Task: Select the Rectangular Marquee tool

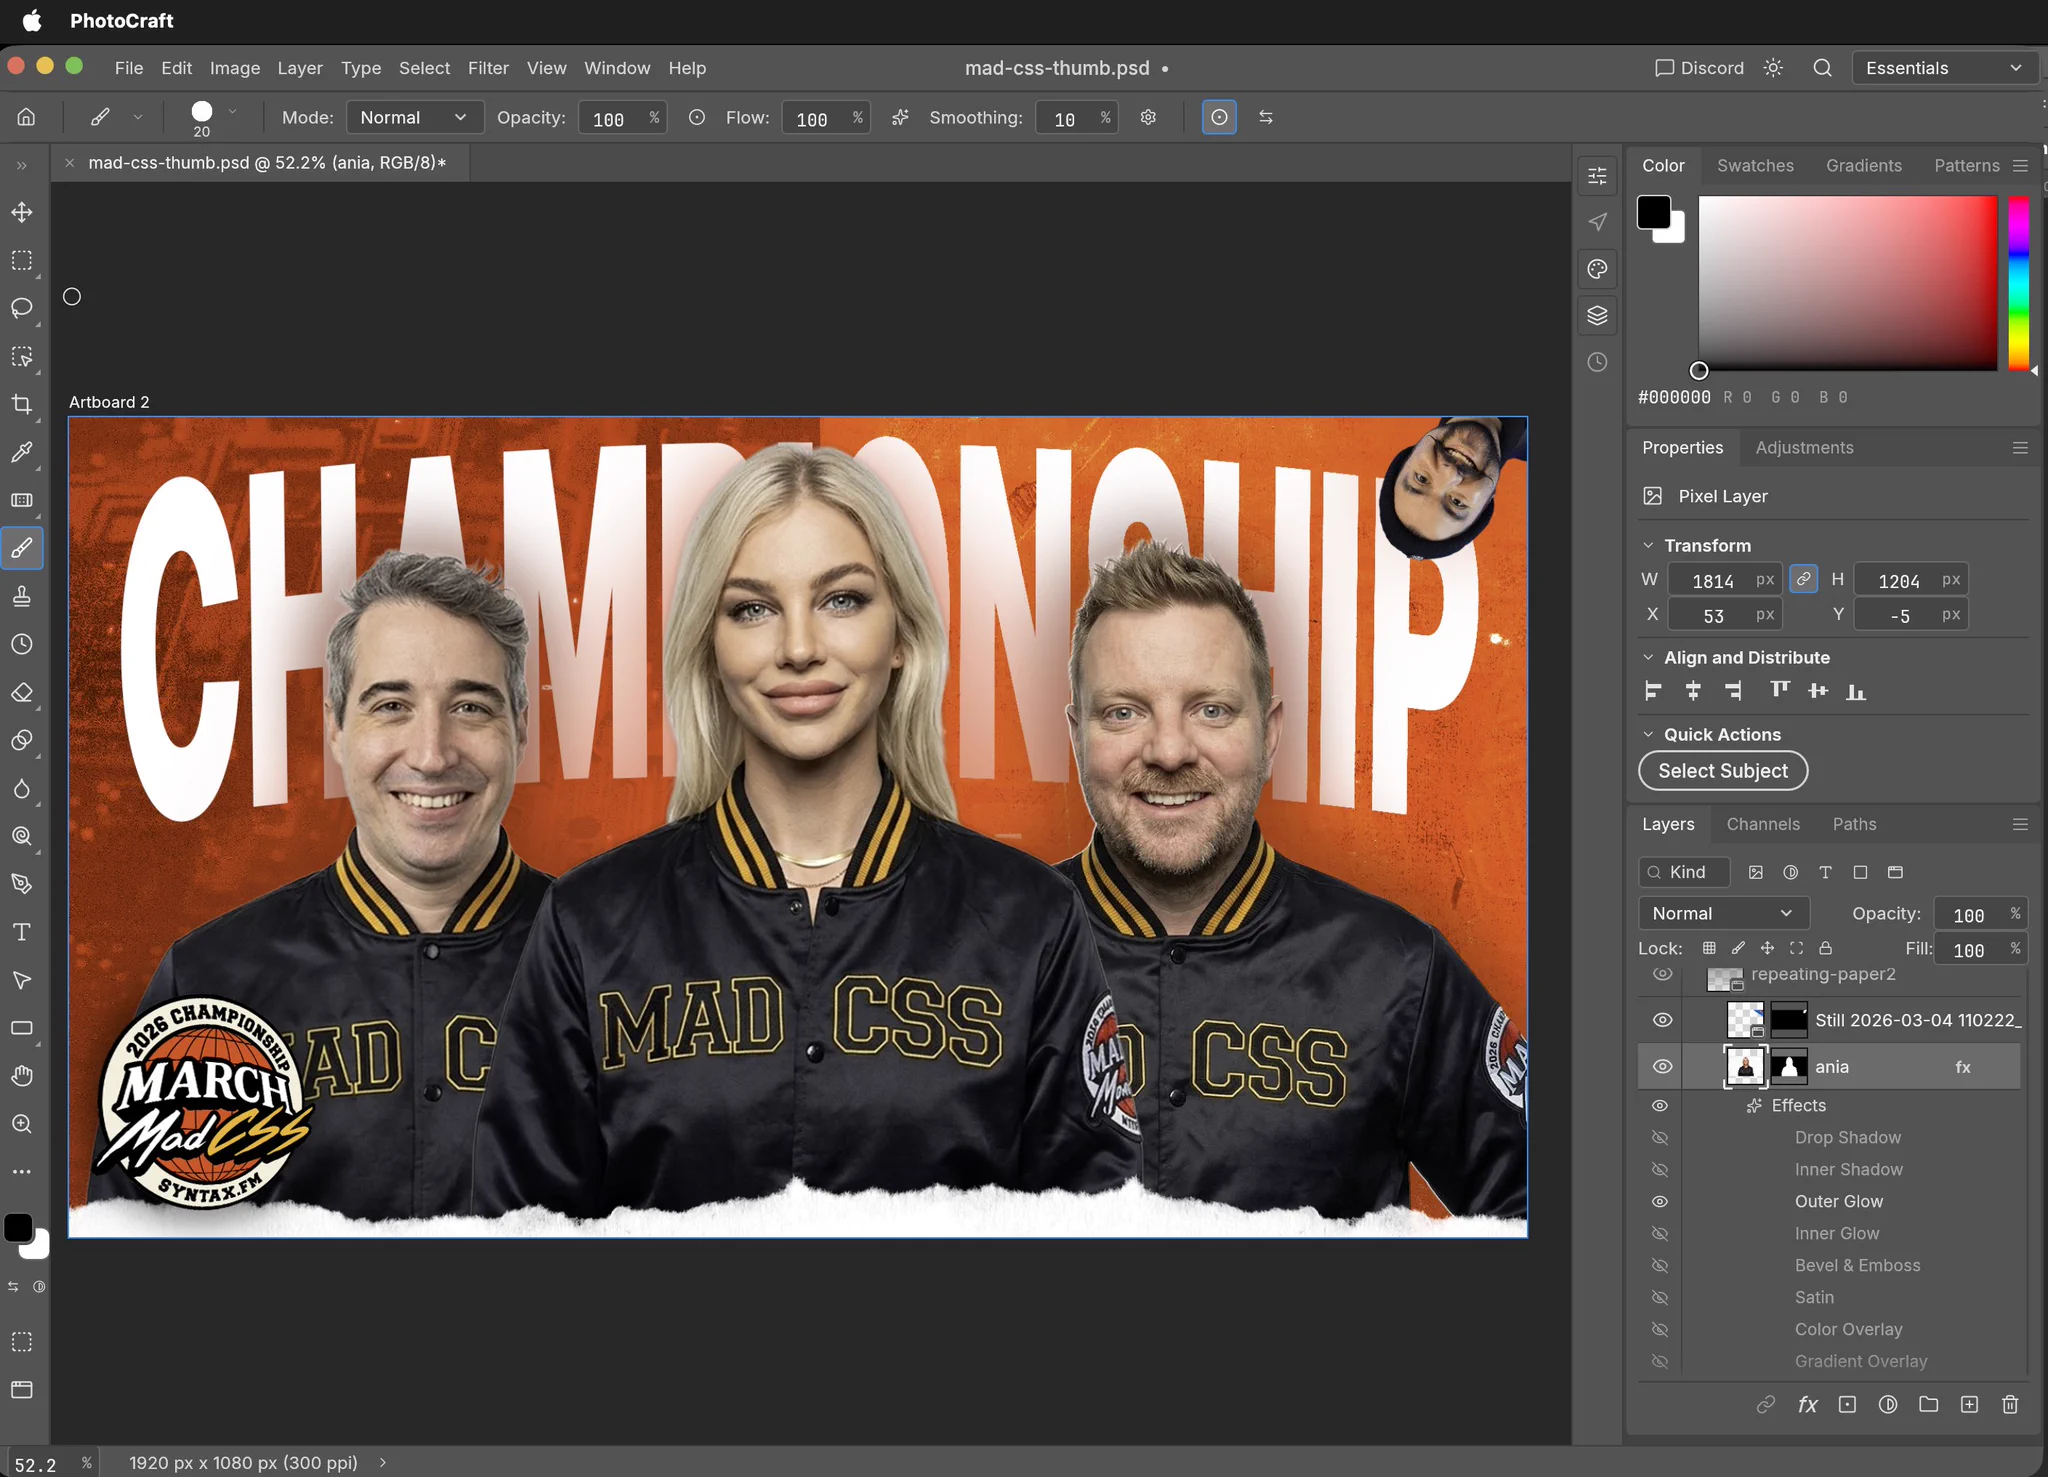Action: tap(22, 260)
